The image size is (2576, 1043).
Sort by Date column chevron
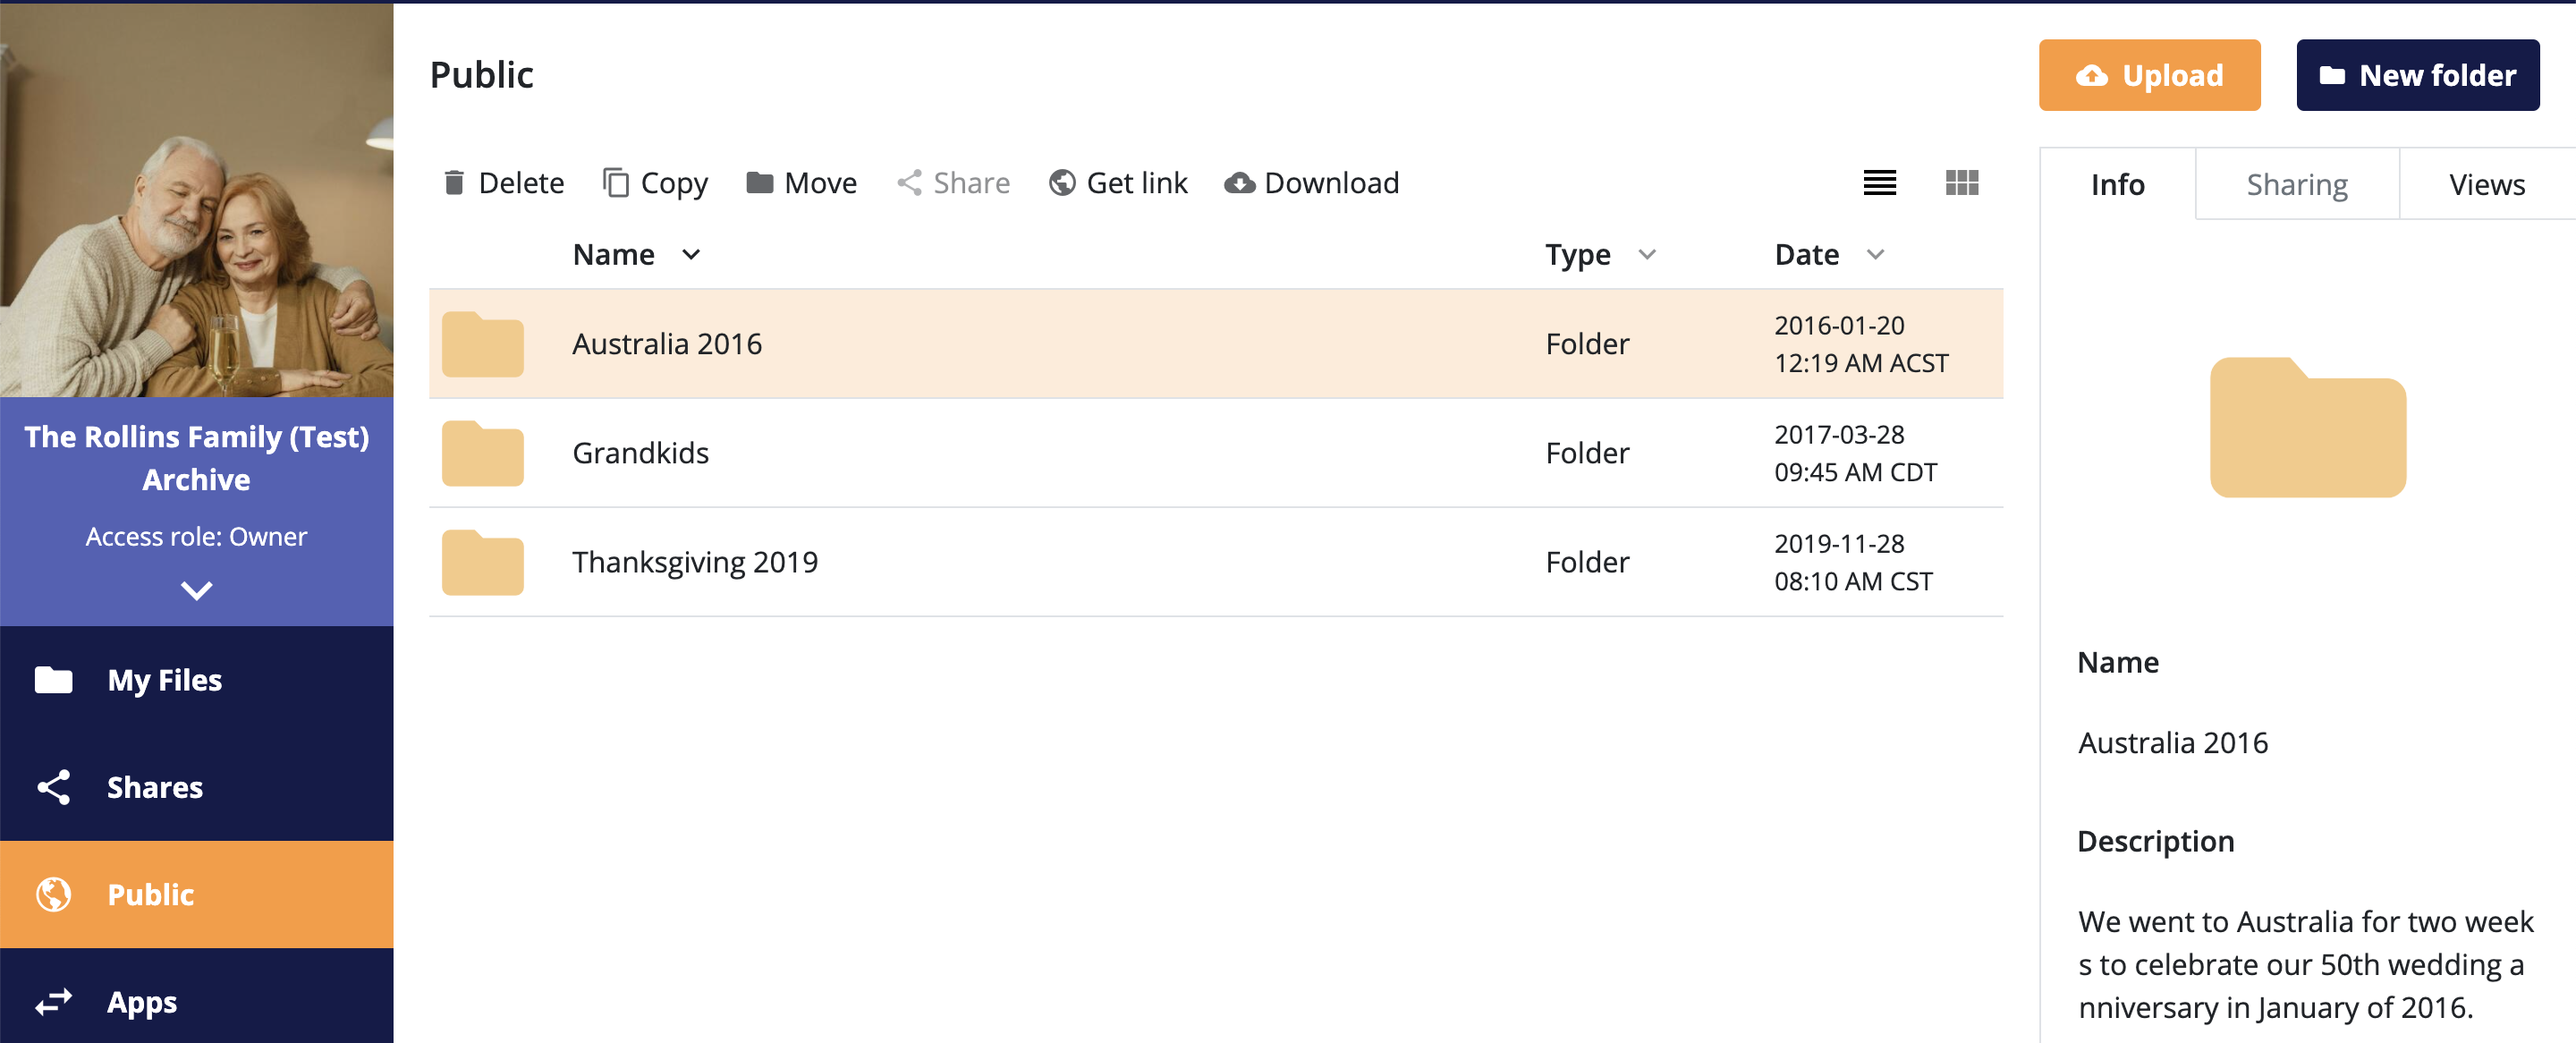[x=1875, y=254]
